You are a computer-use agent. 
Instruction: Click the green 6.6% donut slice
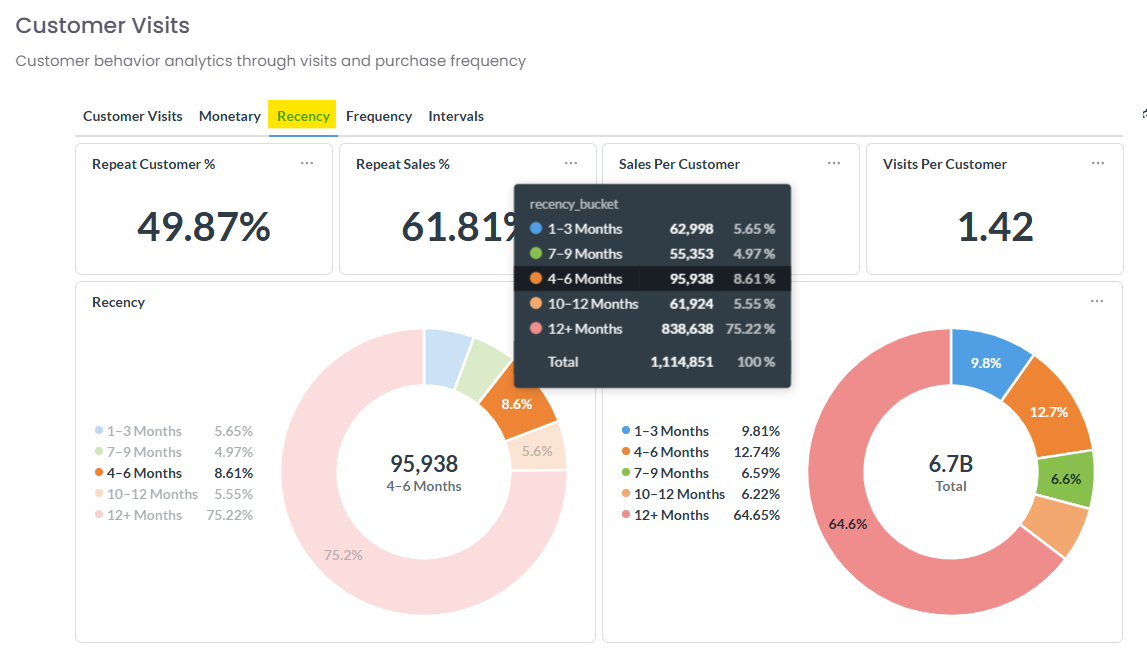pos(1066,479)
